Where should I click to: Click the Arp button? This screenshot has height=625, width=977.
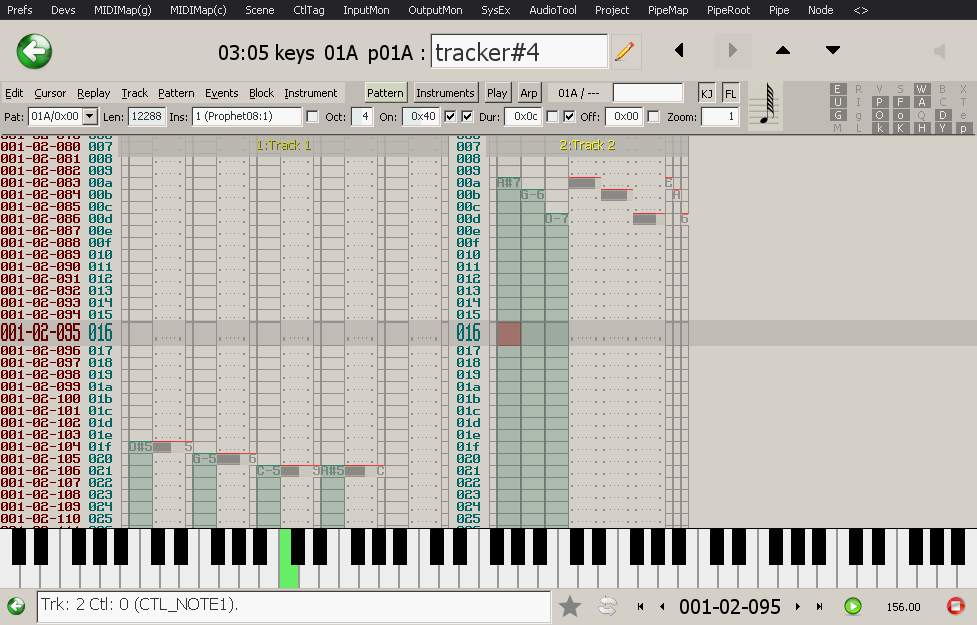528,93
